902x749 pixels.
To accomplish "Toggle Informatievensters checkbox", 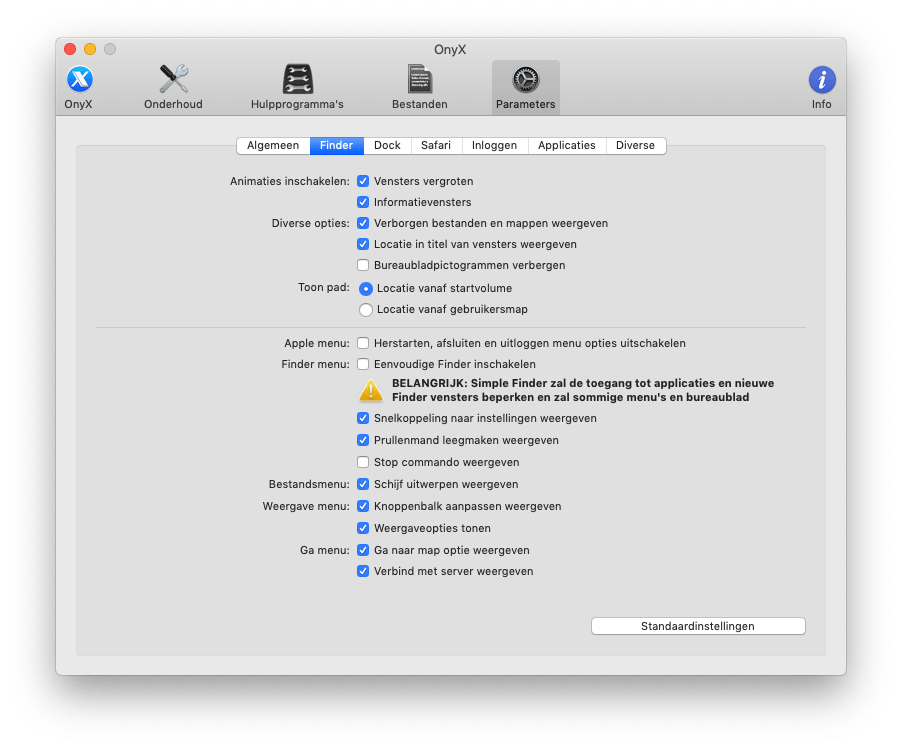I will tap(363, 202).
